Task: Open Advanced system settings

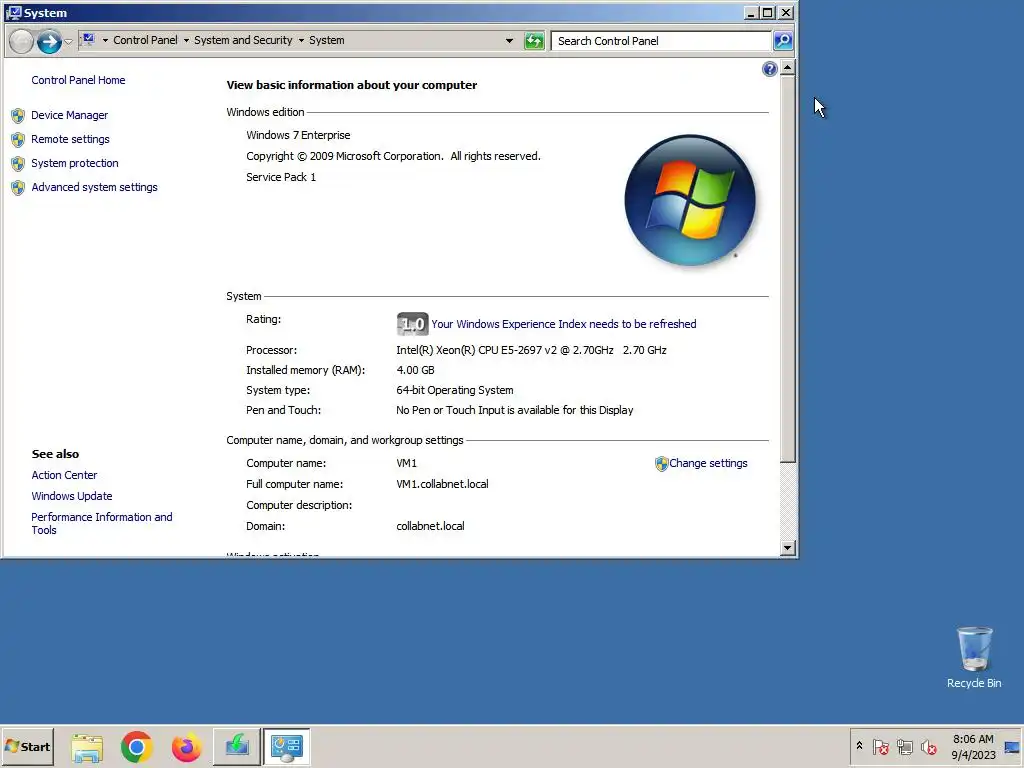Action: (94, 187)
